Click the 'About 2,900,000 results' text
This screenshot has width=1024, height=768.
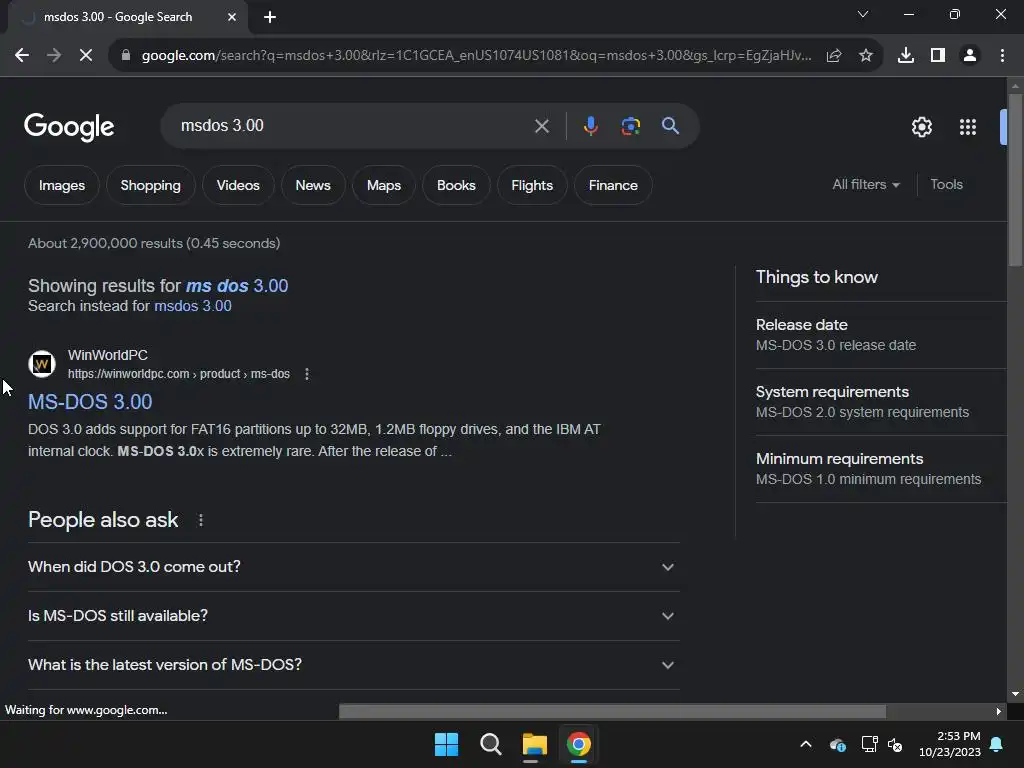click(154, 244)
